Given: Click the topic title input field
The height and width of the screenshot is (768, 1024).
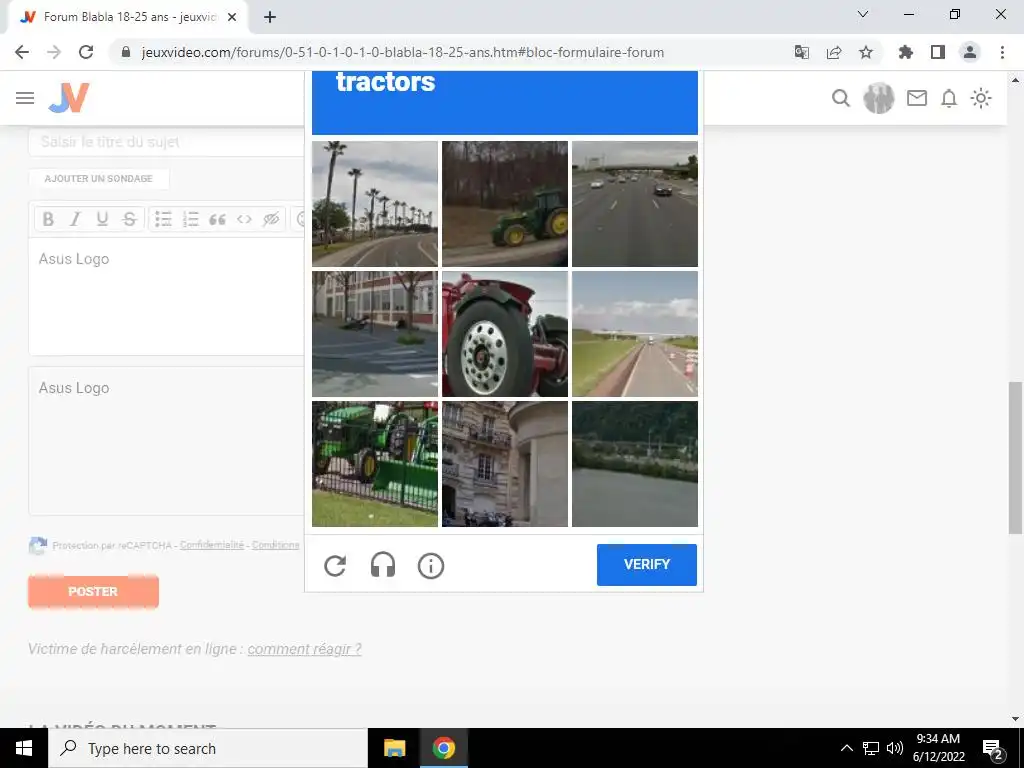Looking at the screenshot, I should (x=167, y=142).
